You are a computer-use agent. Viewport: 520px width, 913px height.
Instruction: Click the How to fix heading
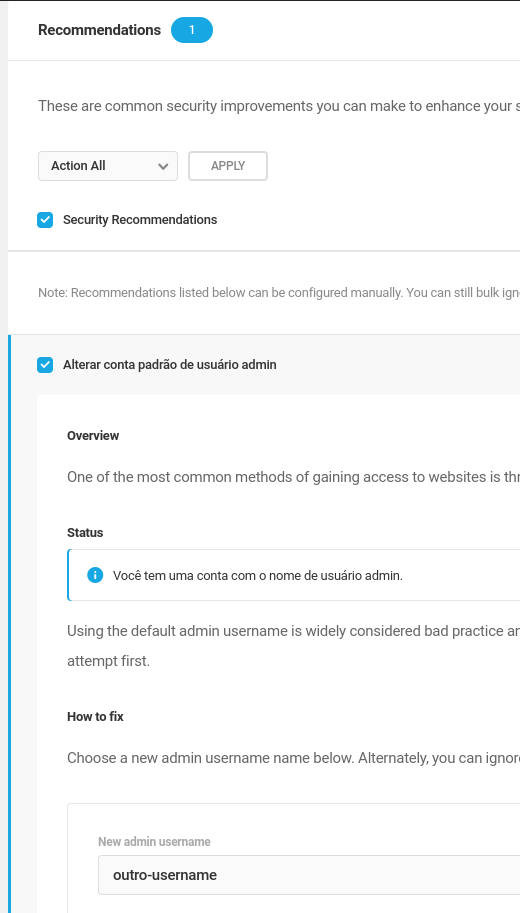tap(95, 717)
